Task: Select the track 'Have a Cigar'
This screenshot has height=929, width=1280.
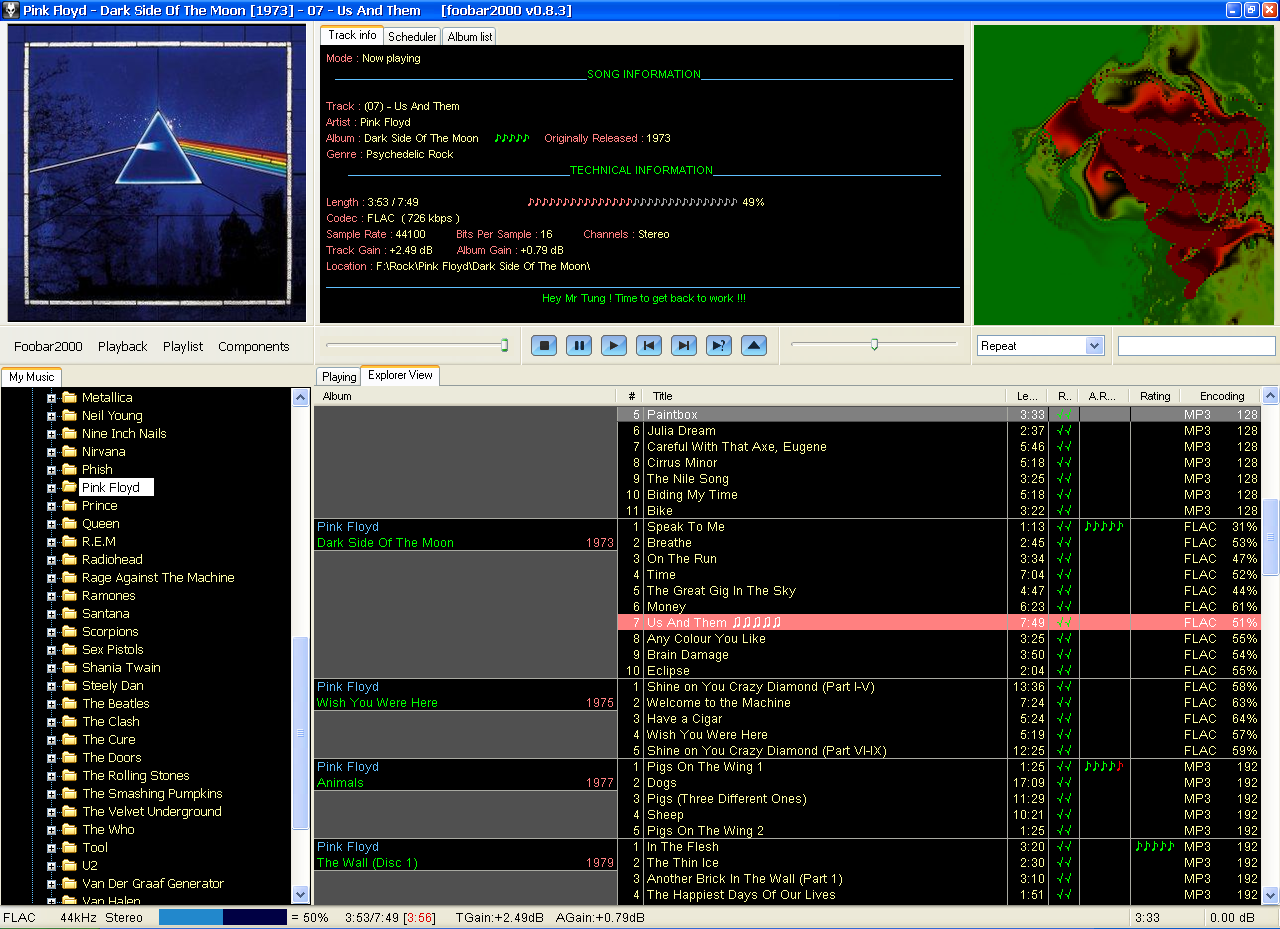Action: click(684, 719)
